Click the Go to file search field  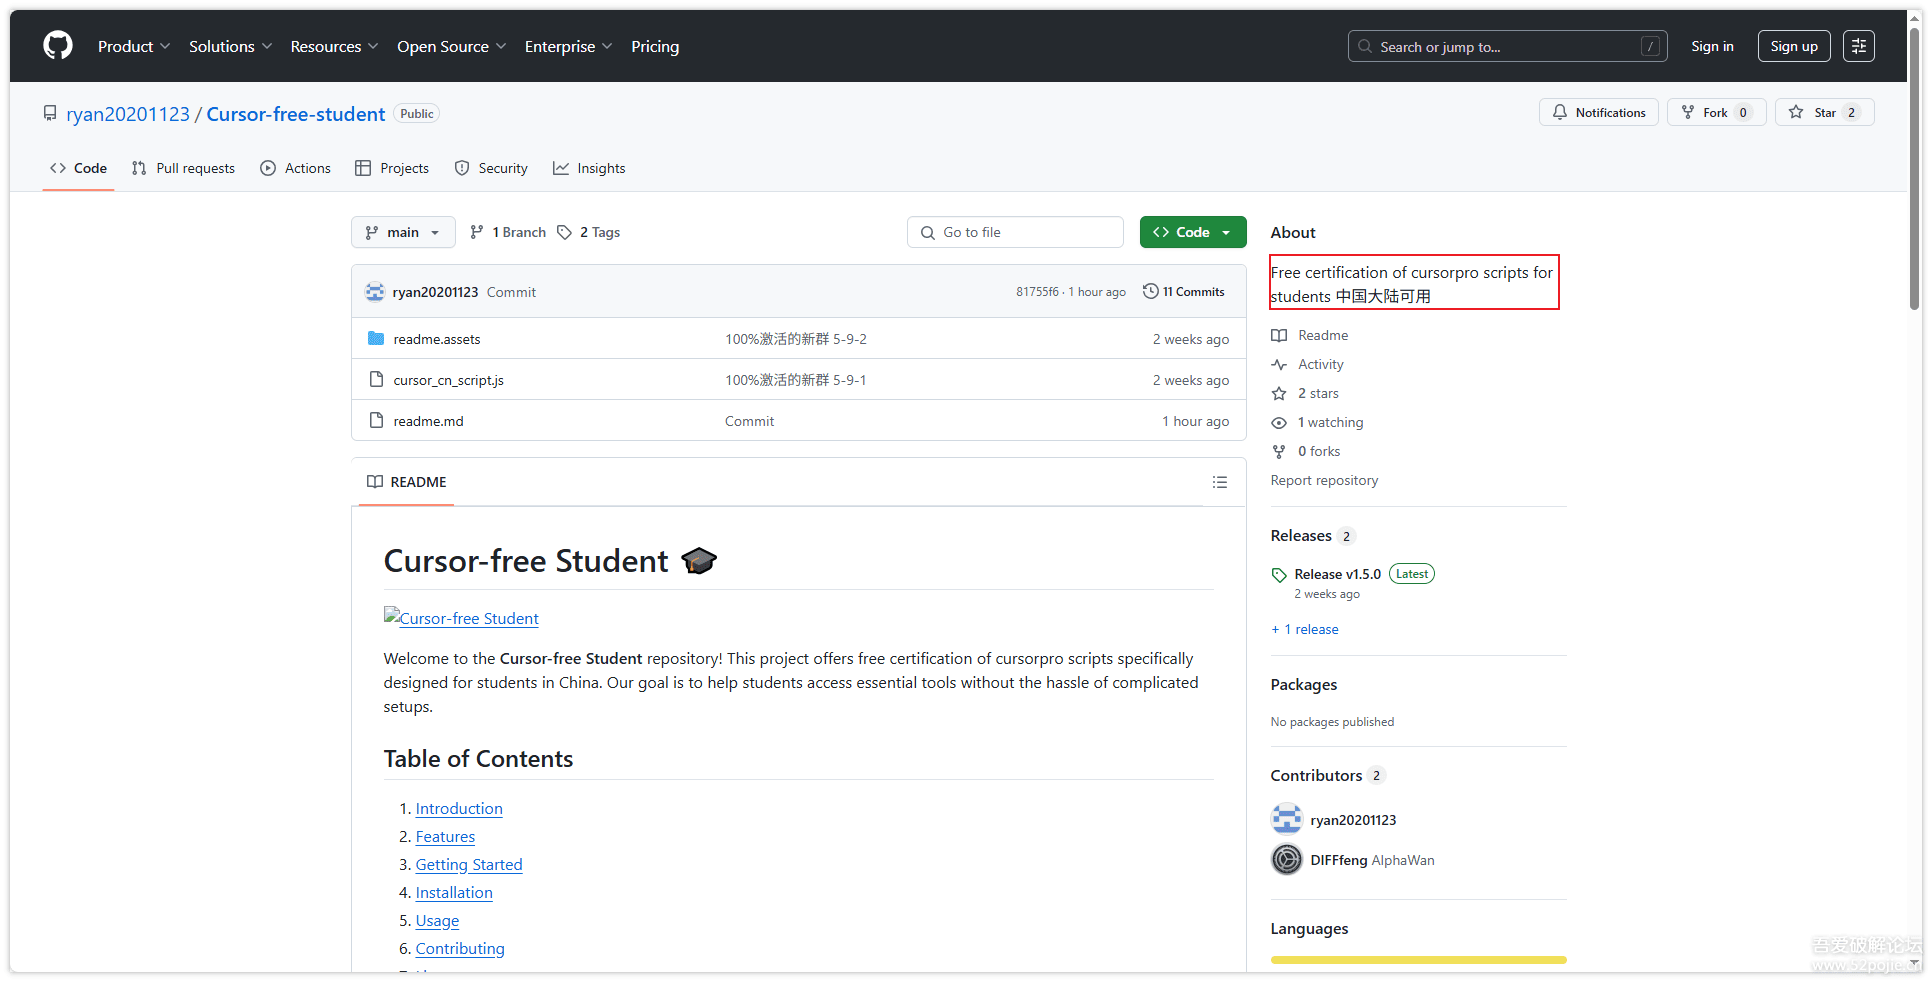[1015, 232]
